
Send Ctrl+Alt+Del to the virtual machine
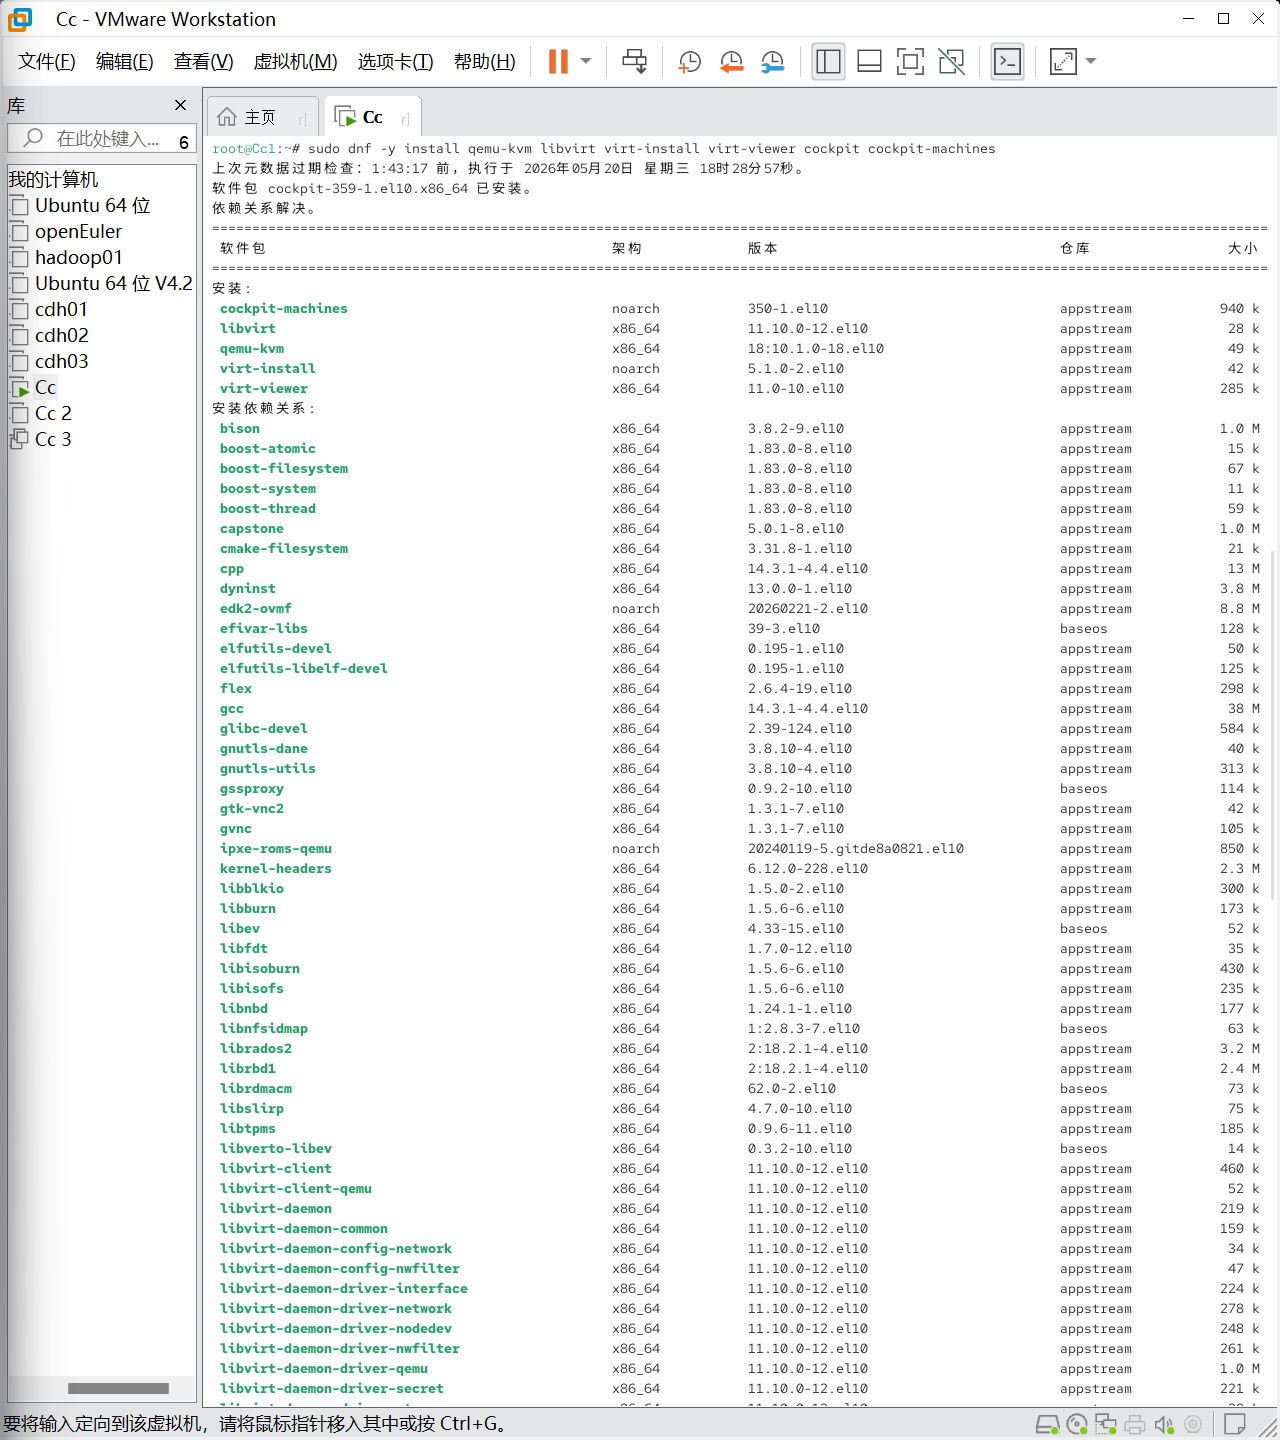coord(634,61)
